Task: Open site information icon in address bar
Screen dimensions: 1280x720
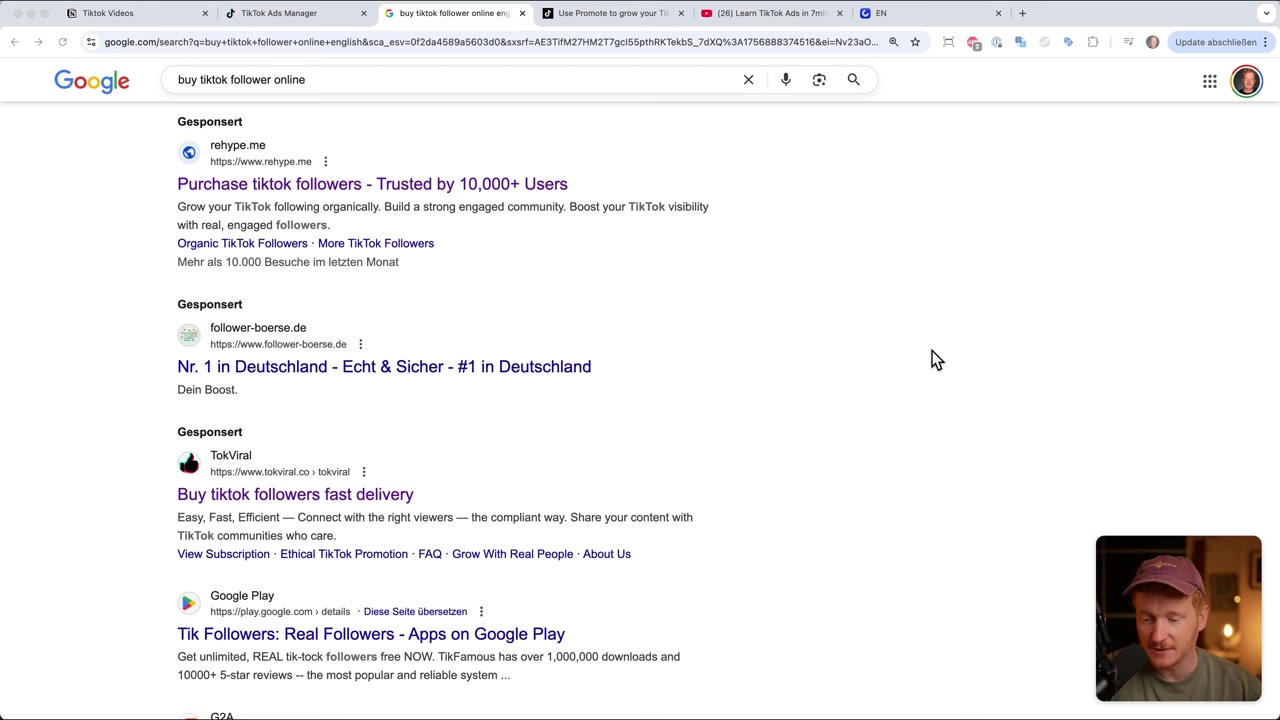Action: 91,42
